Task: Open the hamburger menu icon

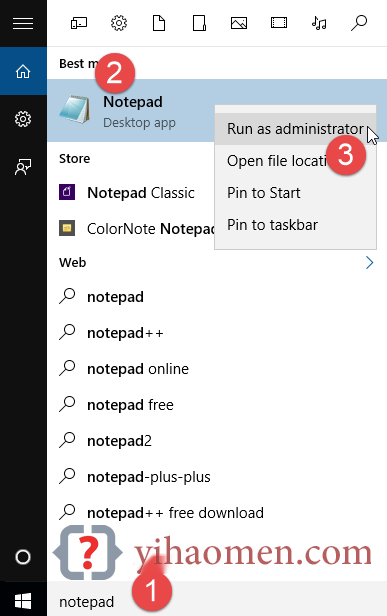Action: [23, 24]
